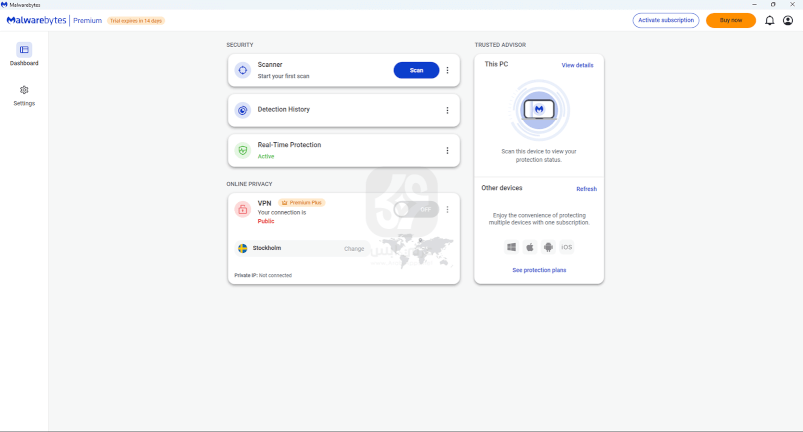Select the Windows platform icon
Viewport: 803px width, 432px height.
click(511, 247)
